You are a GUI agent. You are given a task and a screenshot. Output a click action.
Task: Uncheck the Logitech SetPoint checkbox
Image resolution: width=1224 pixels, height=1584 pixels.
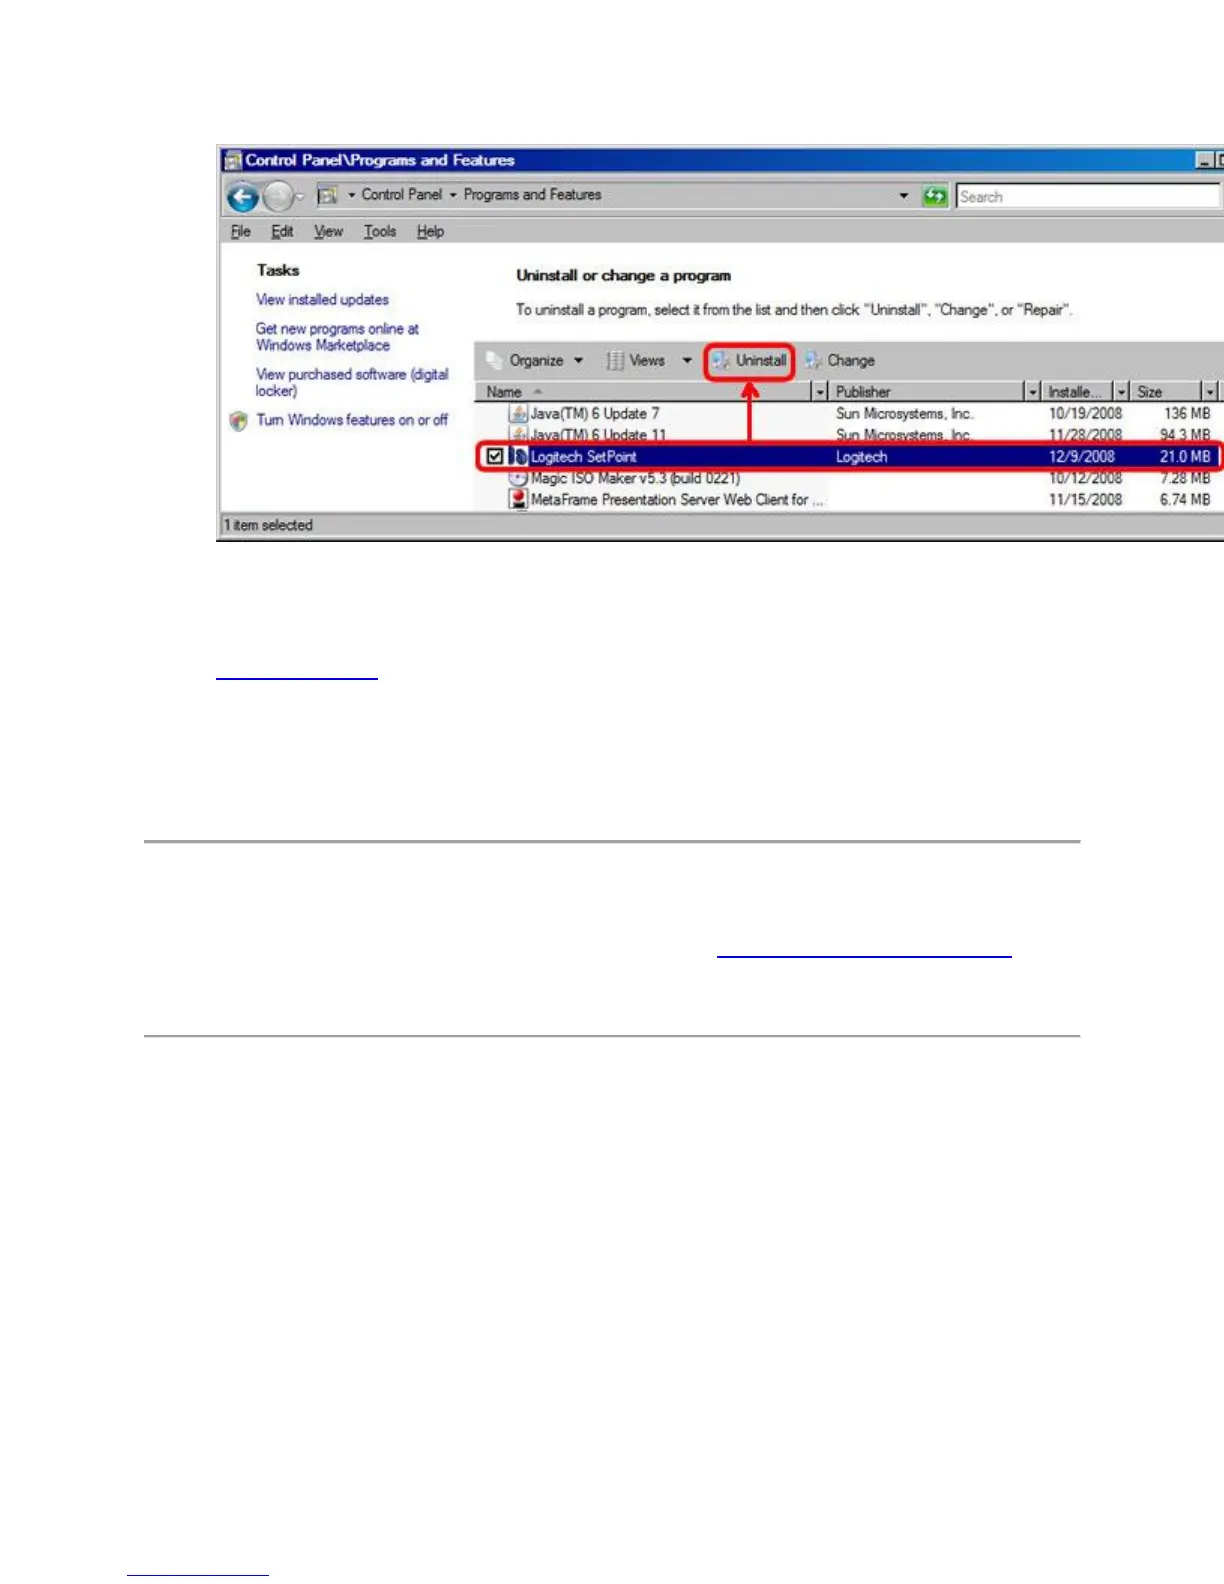click(494, 456)
